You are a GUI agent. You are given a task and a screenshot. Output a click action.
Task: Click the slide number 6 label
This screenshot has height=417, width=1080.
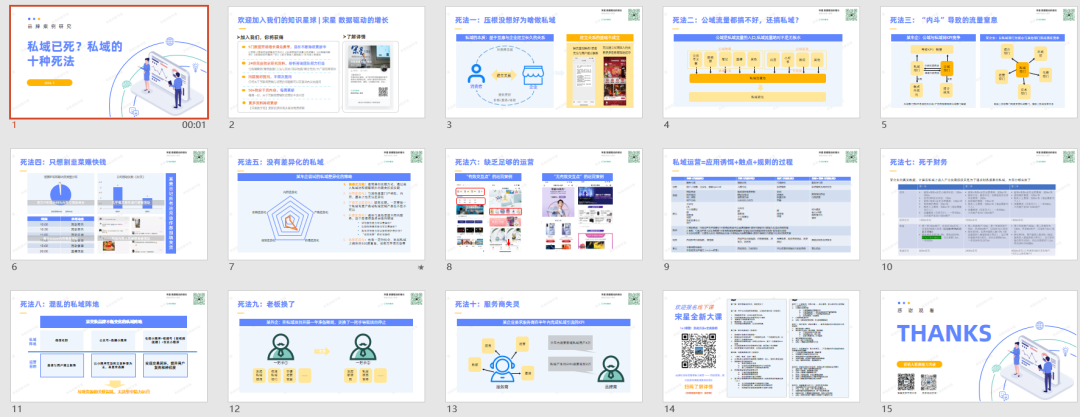14,267
